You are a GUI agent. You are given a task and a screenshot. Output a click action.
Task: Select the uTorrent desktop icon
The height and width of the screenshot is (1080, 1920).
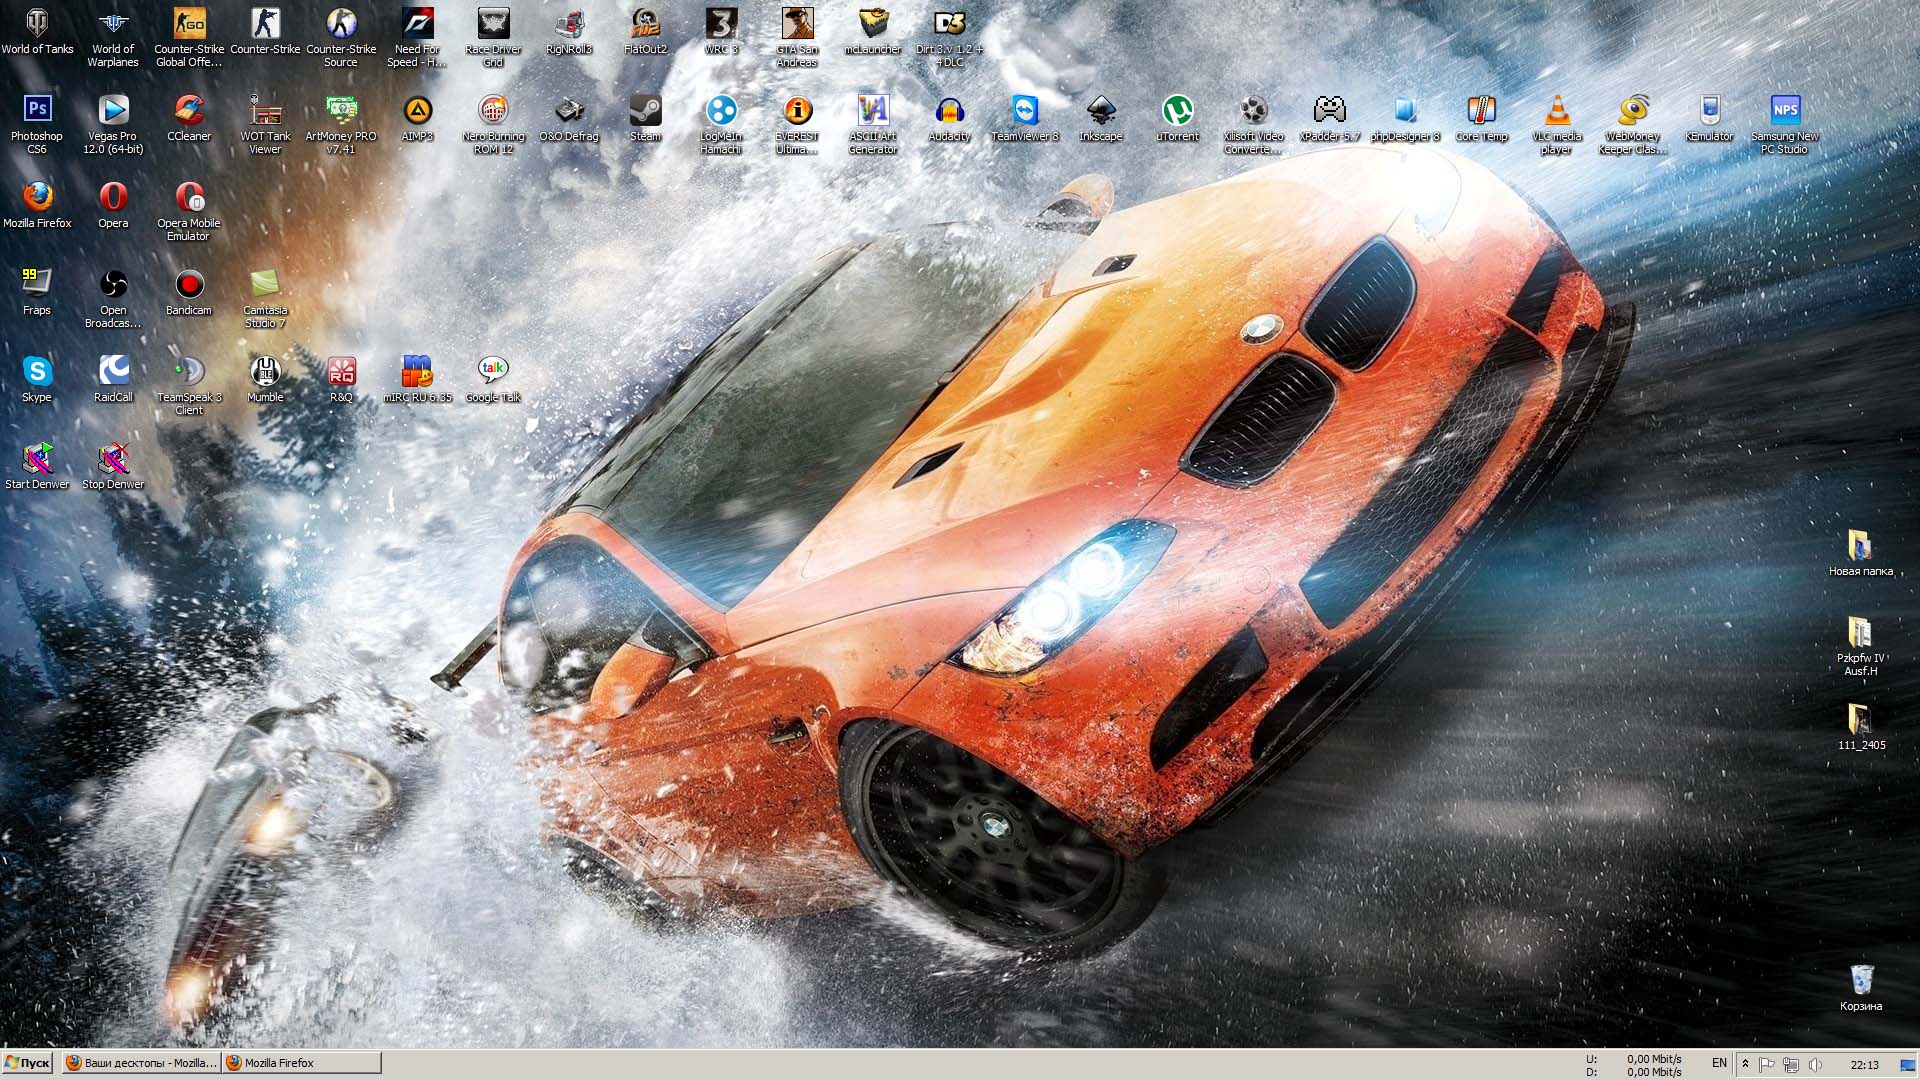(x=1177, y=110)
